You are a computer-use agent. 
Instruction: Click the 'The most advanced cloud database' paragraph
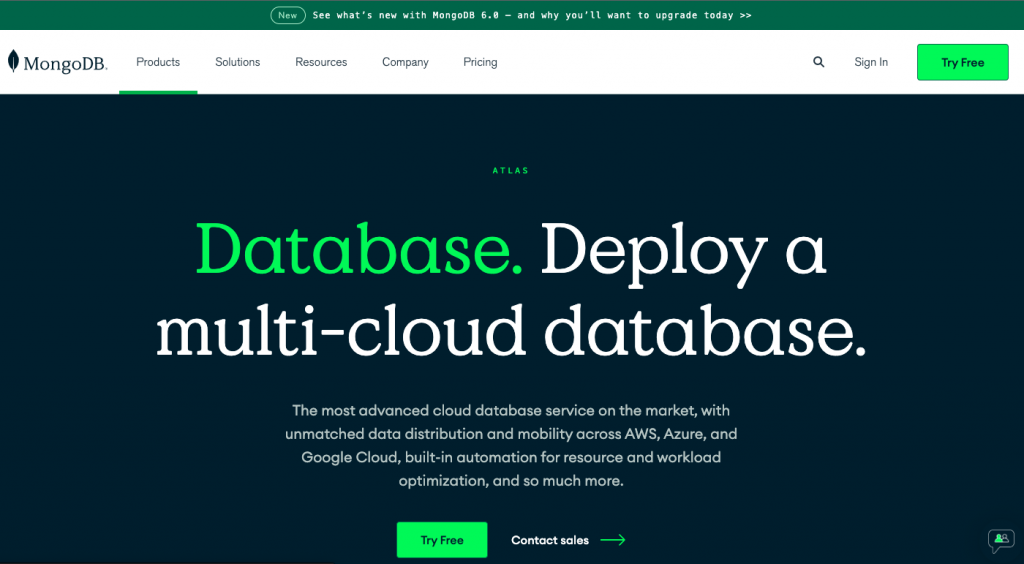click(511, 445)
